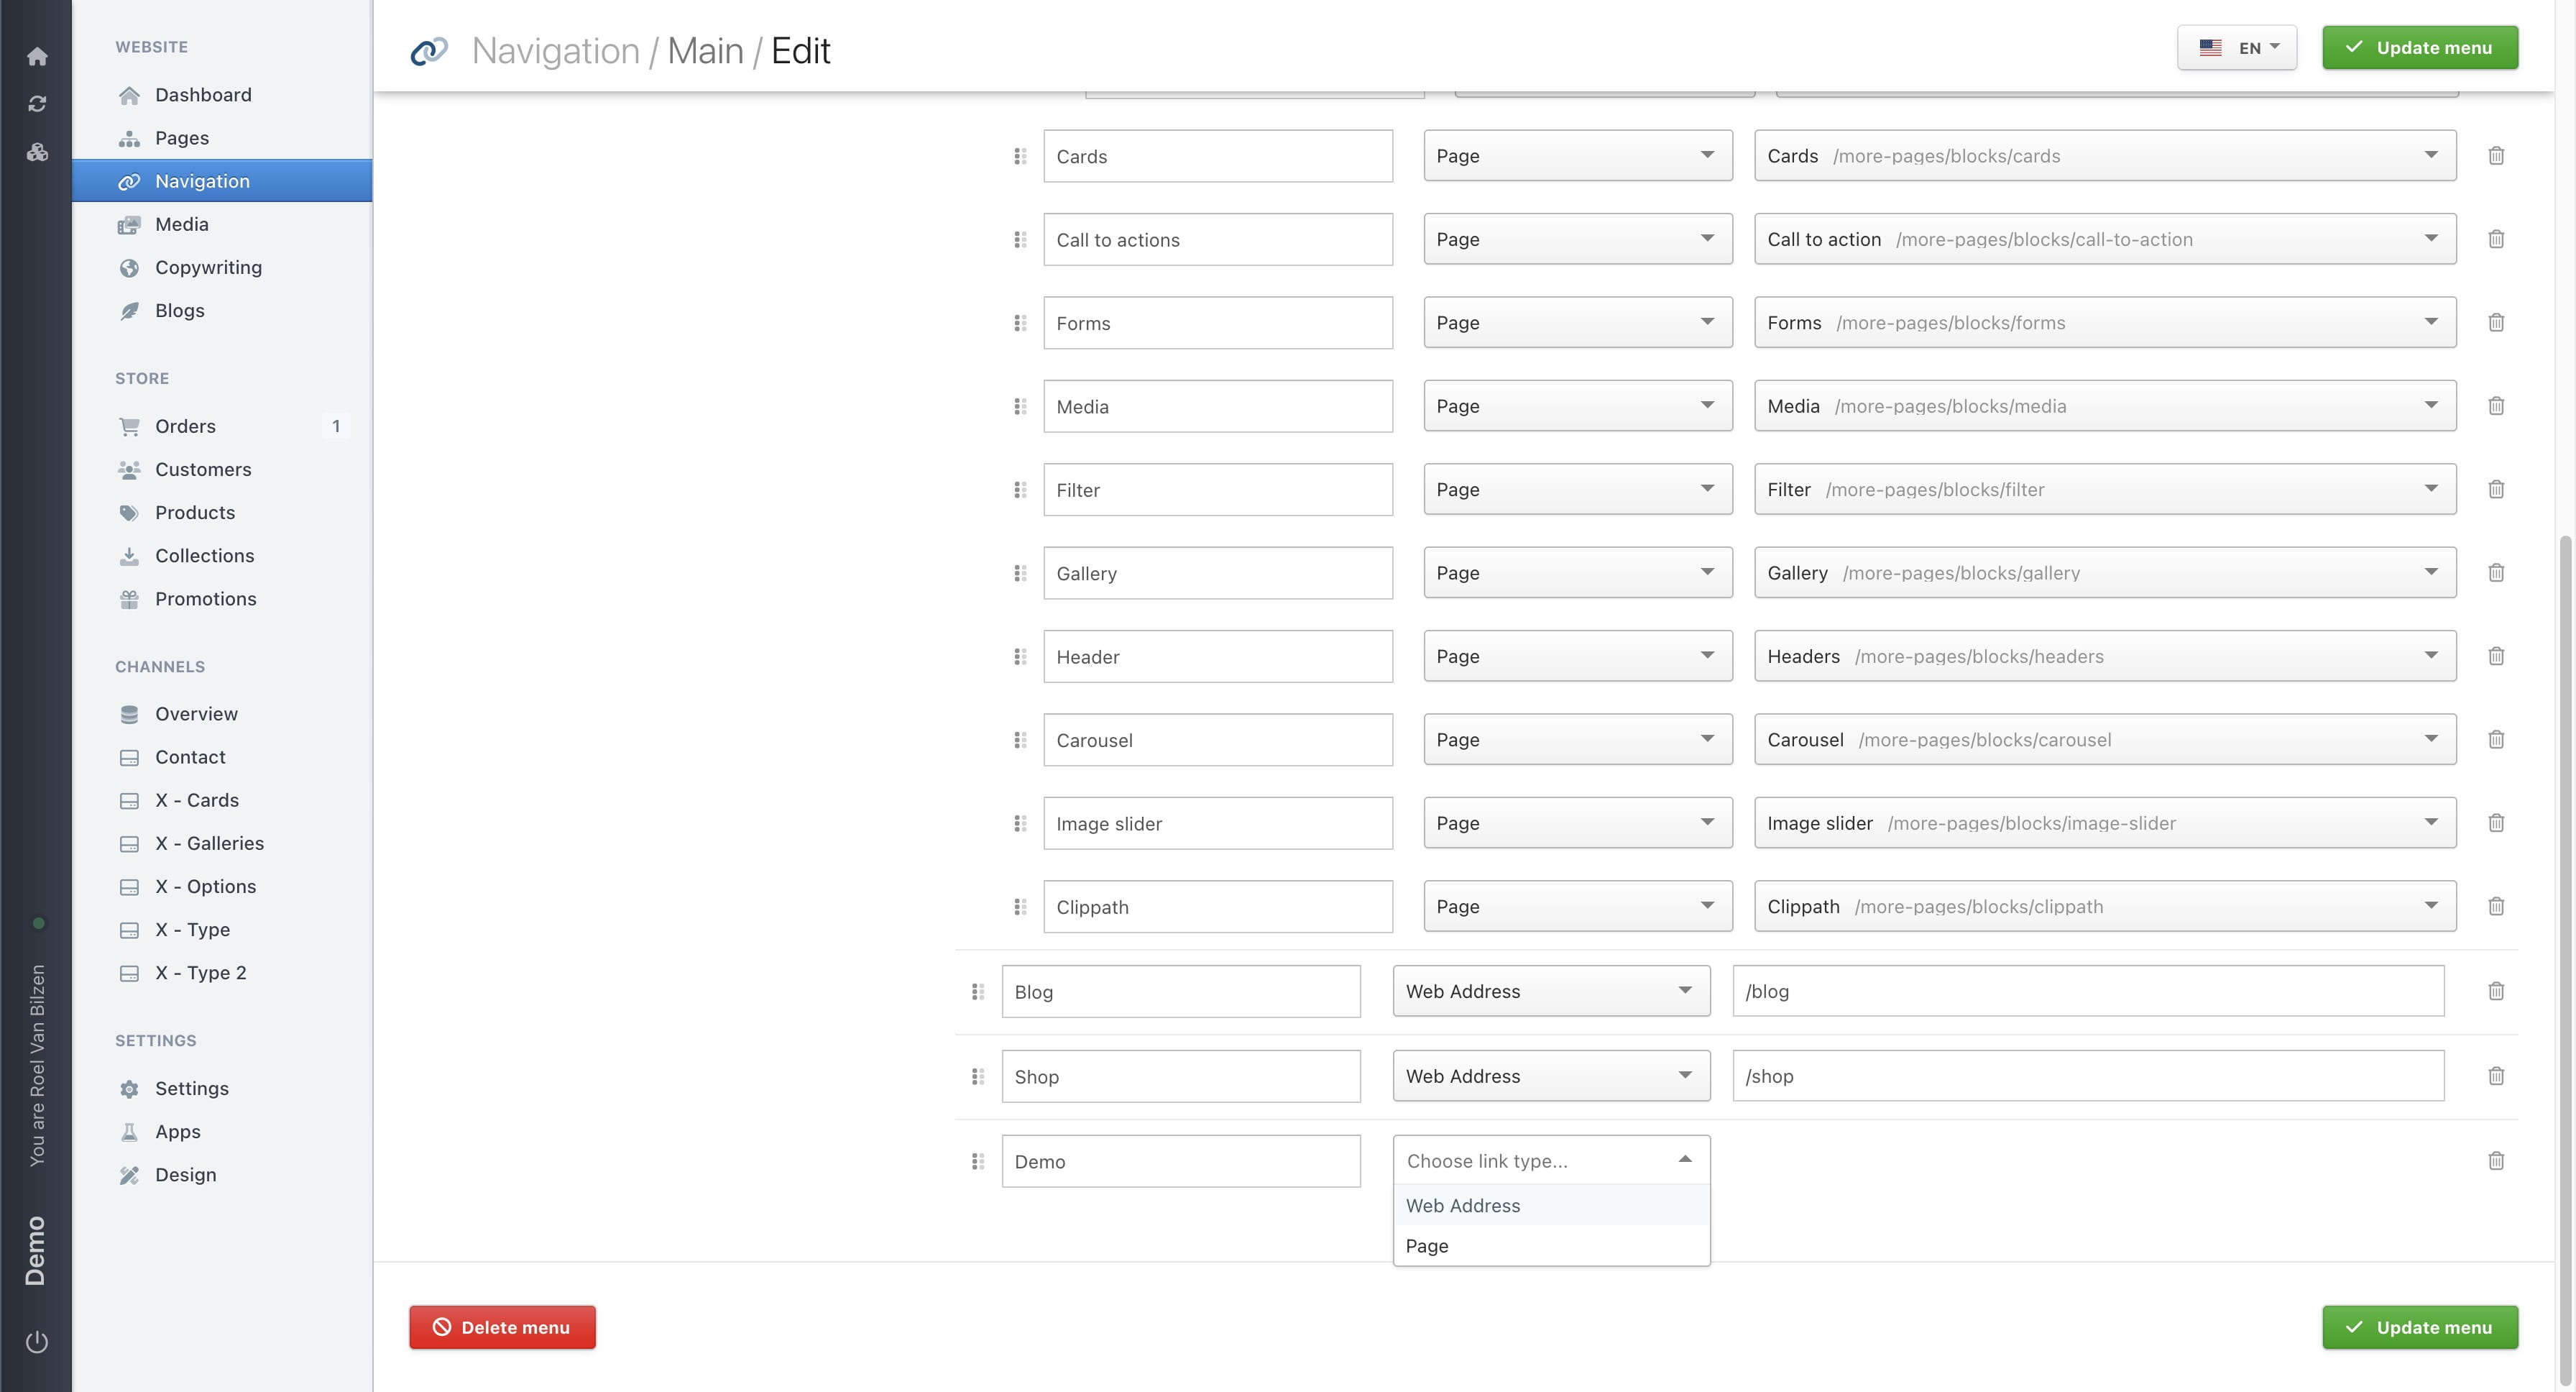Delete the Demo row using its trash icon
The height and width of the screenshot is (1392, 2576).
2496,1160
